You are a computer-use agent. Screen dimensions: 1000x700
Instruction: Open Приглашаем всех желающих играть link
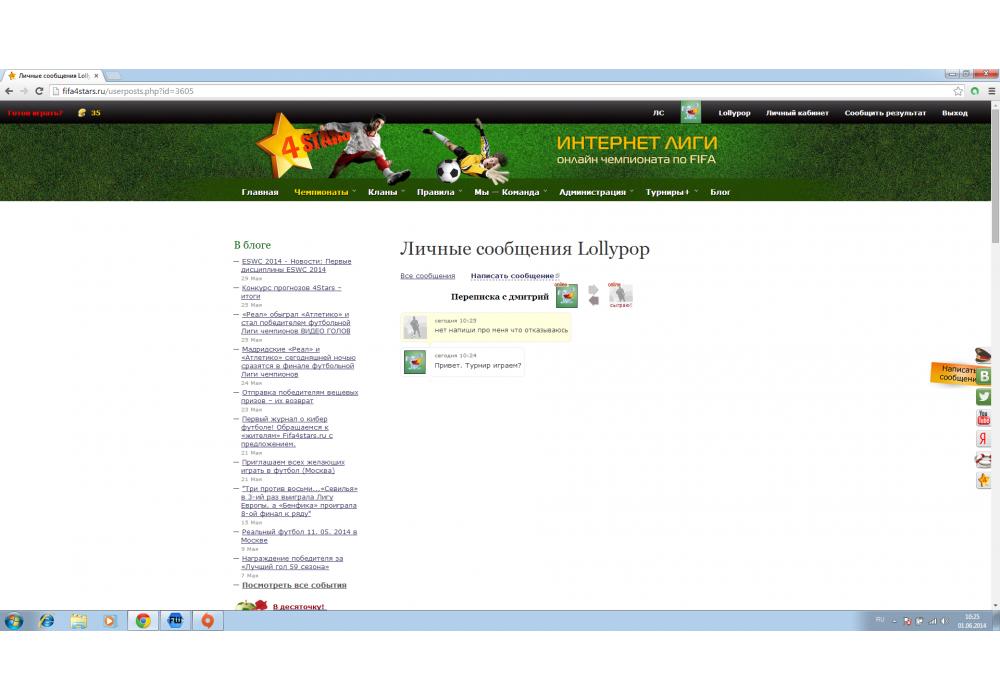coord(292,466)
